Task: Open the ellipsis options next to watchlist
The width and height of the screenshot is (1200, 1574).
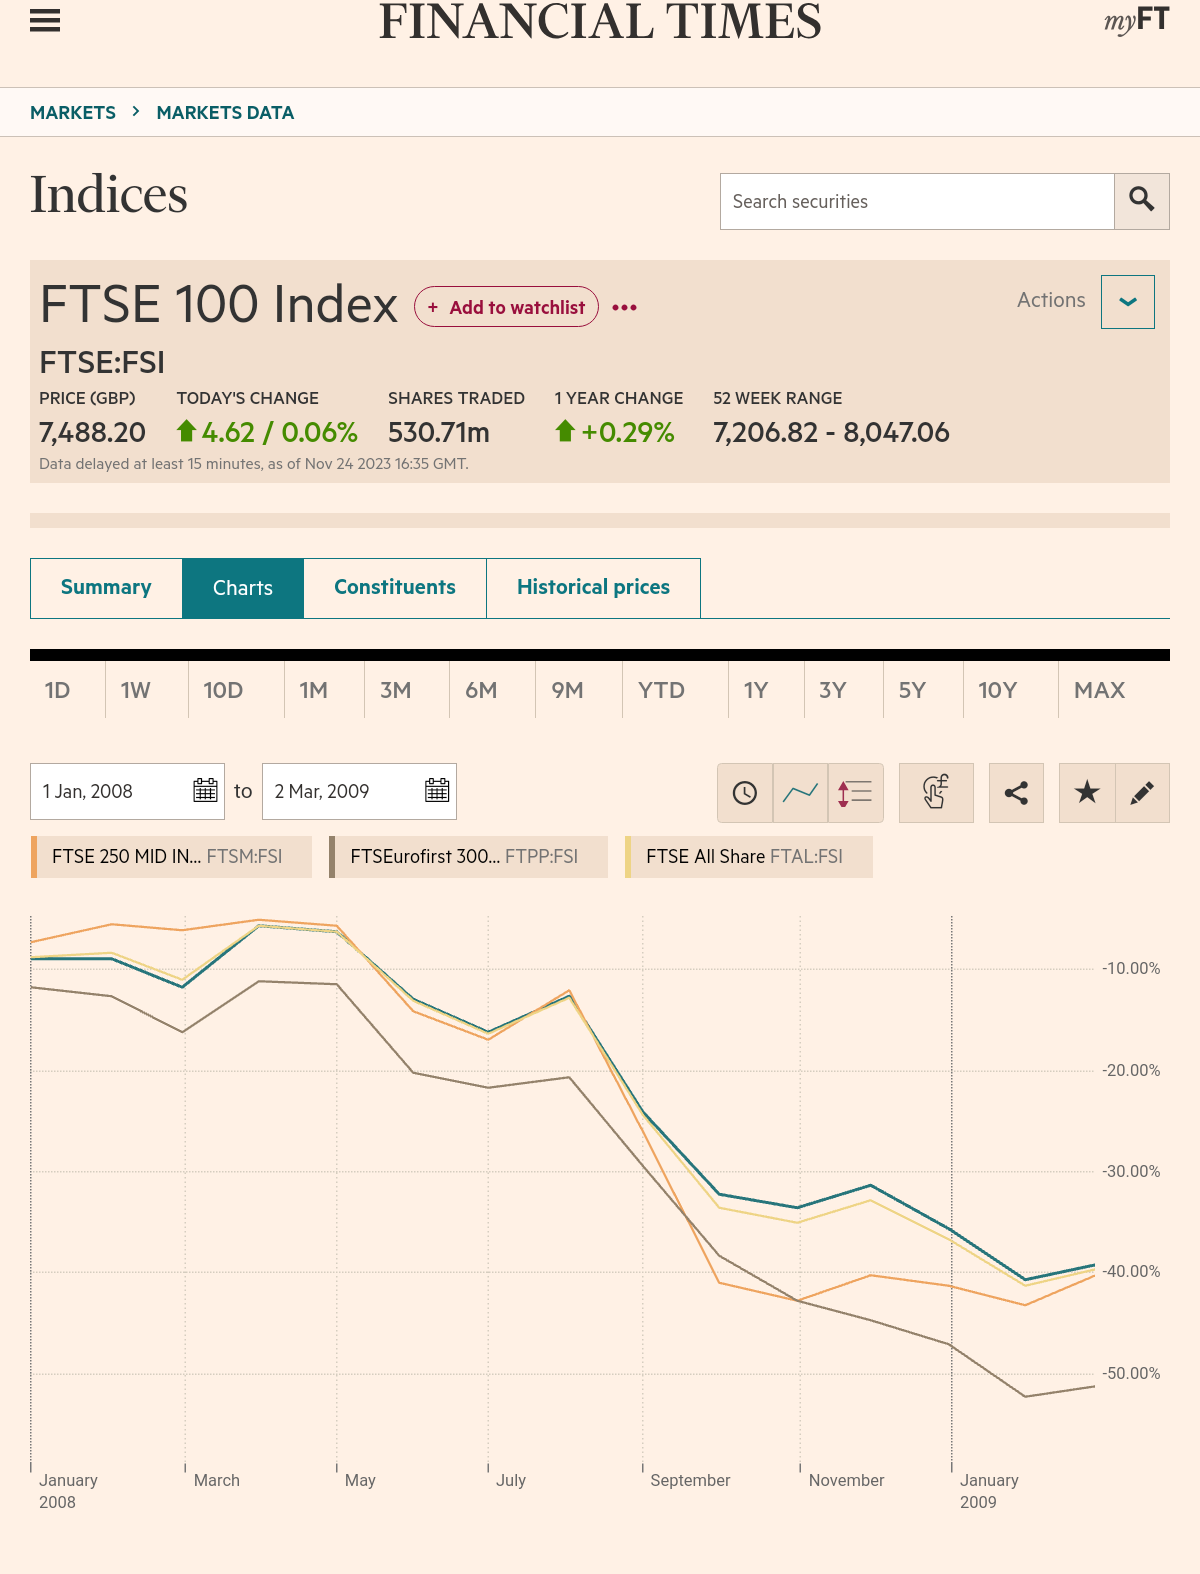Action: click(x=623, y=307)
